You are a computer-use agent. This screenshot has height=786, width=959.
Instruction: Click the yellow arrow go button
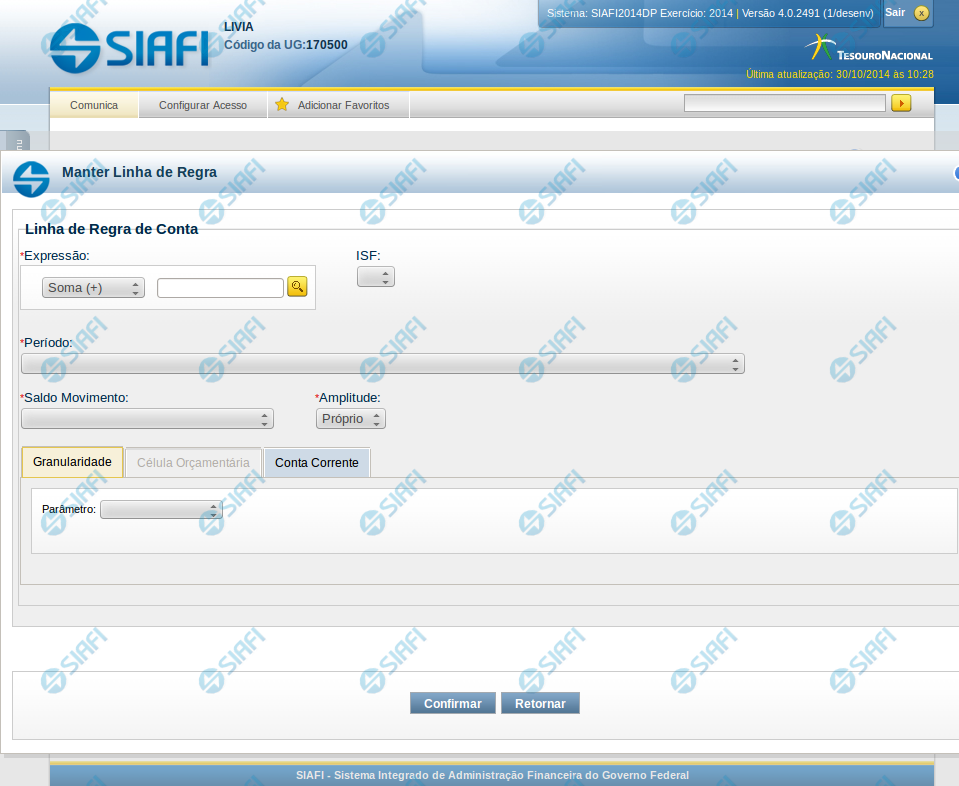click(901, 103)
